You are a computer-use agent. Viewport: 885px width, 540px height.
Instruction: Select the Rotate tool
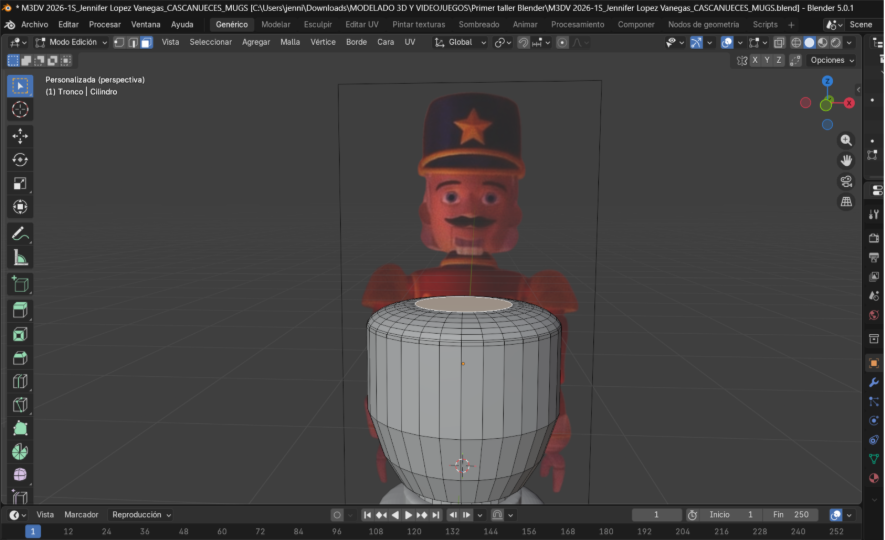(x=20, y=159)
